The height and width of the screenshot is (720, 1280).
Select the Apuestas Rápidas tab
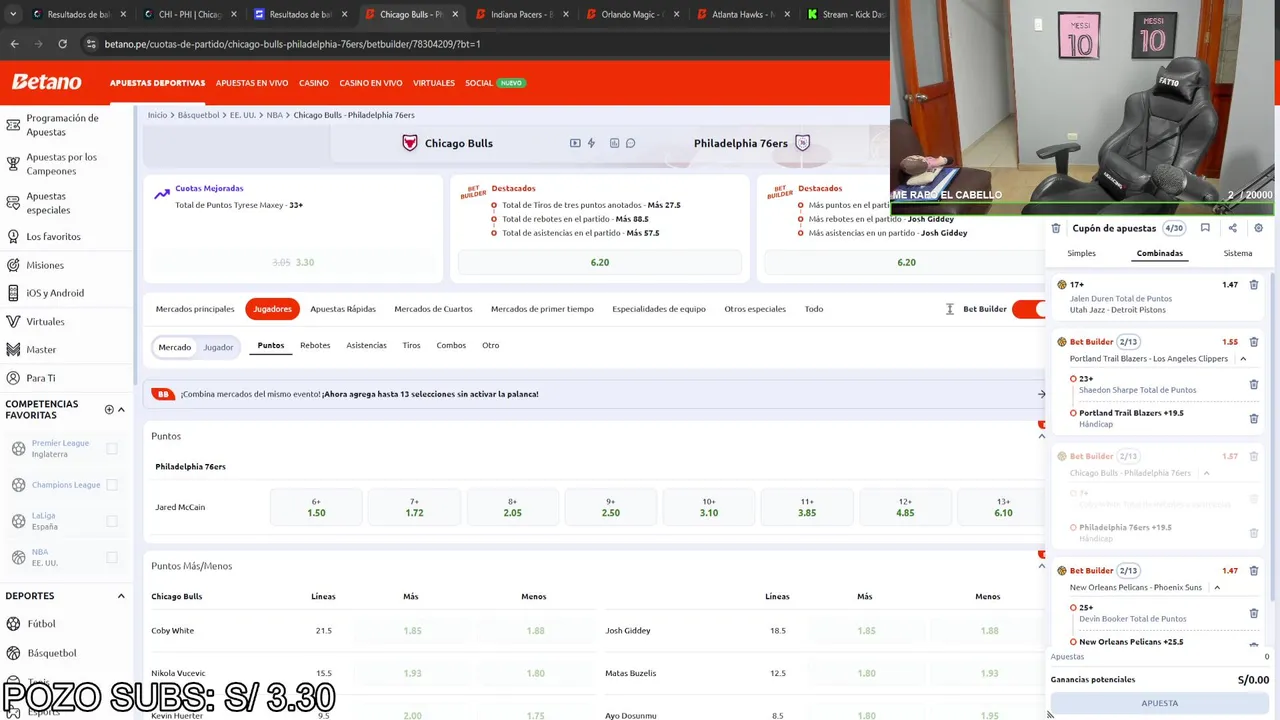pyautogui.click(x=343, y=309)
